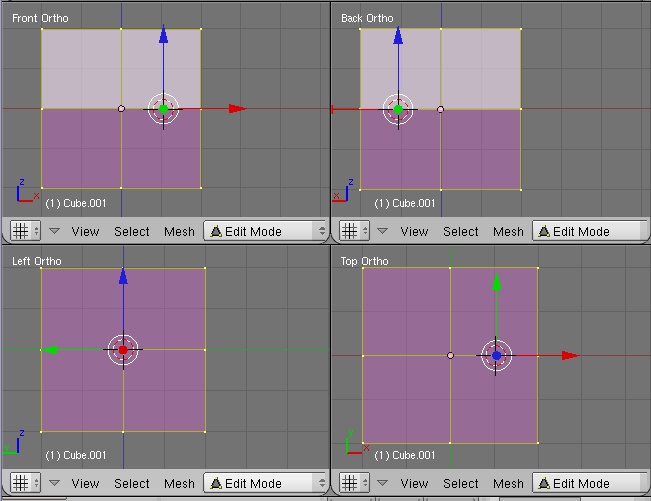Screen dimensions: 651x501
Task: Collapse header menus triangle in Front Ortho view
Action: 54,231
